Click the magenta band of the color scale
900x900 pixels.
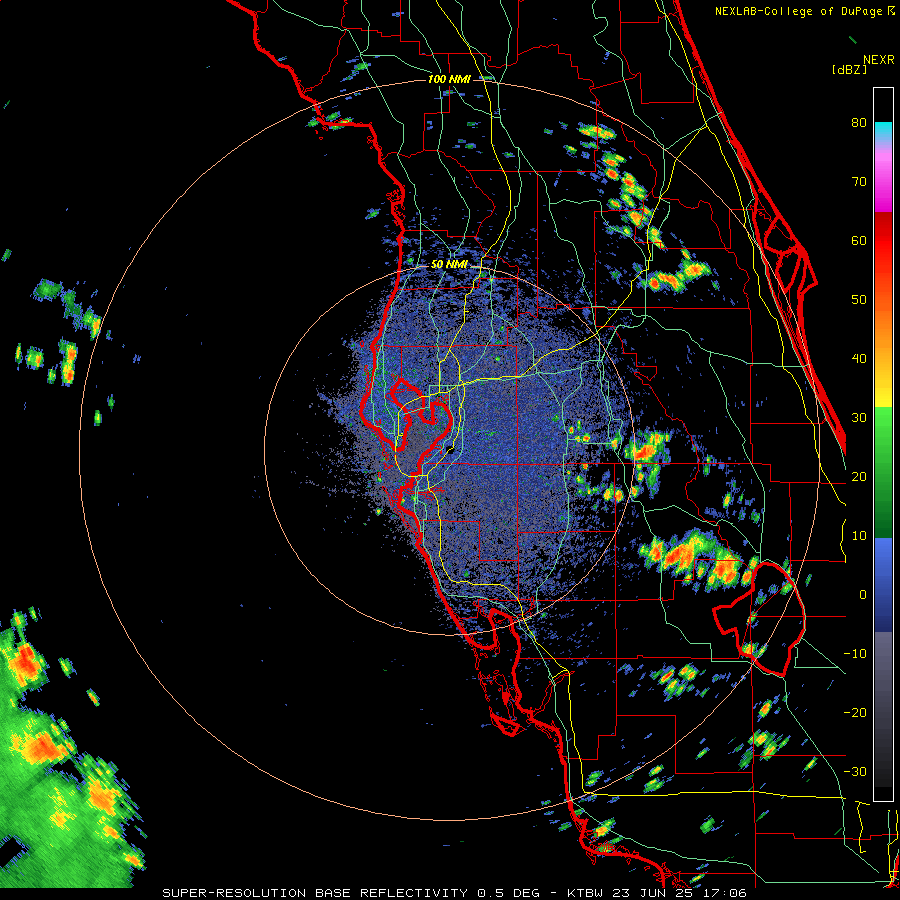pyautogui.click(x=883, y=184)
